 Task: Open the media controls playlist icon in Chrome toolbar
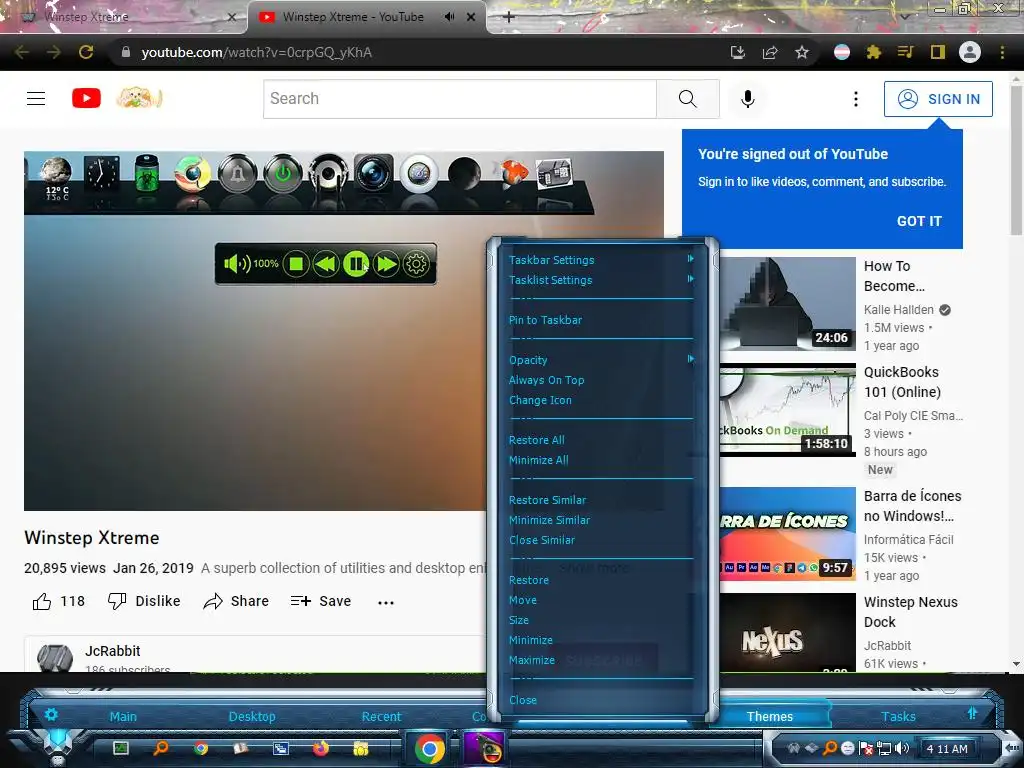[x=906, y=52]
